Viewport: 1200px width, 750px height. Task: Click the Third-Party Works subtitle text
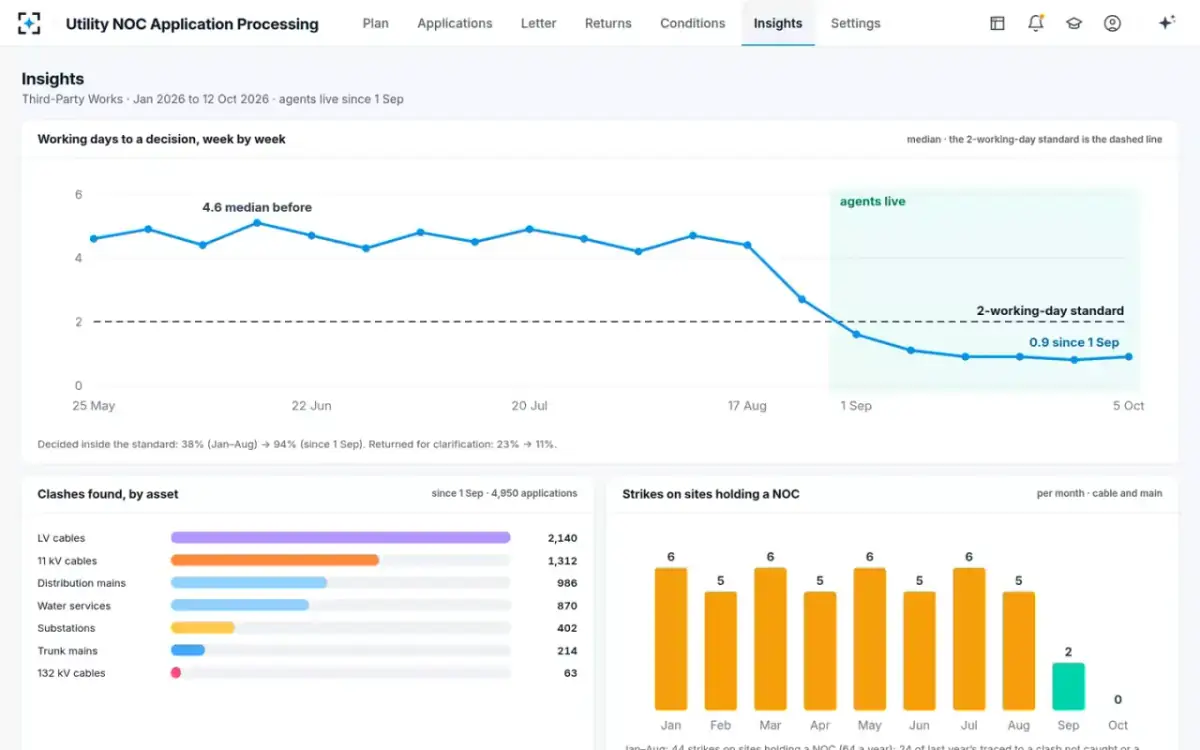click(x=213, y=99)
